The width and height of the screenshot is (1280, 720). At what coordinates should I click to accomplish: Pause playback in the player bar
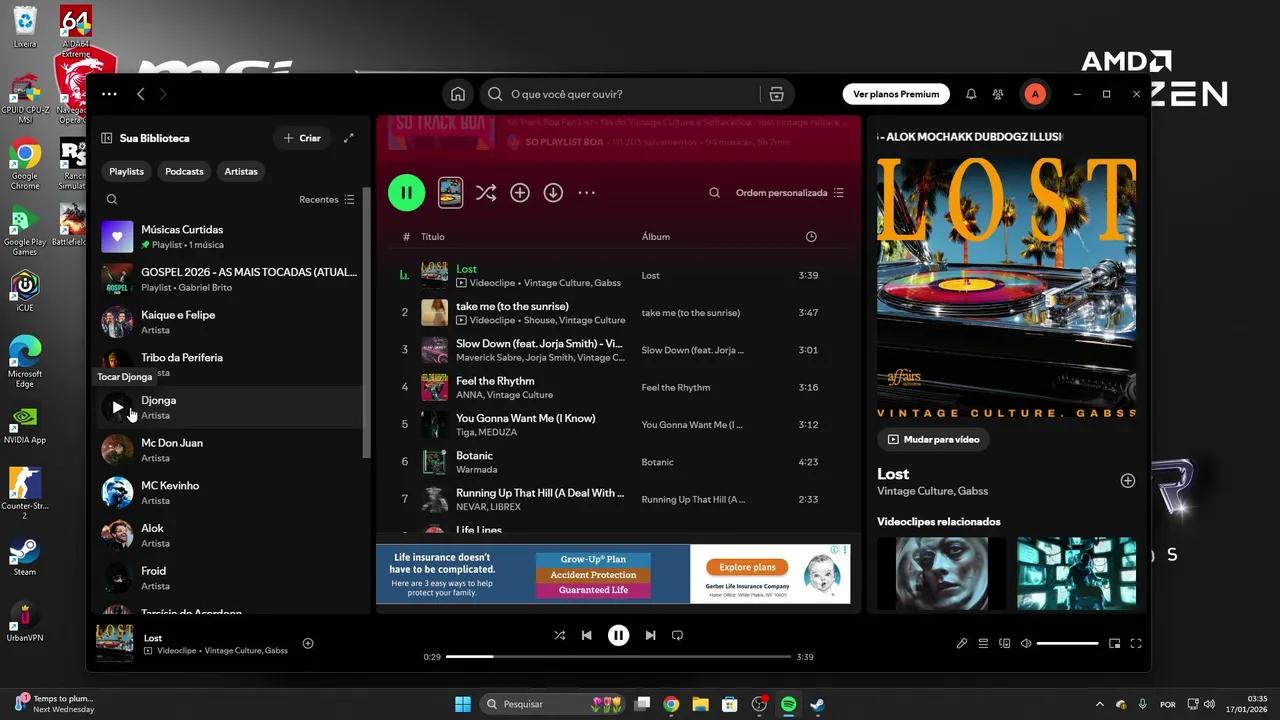[619, 635]
